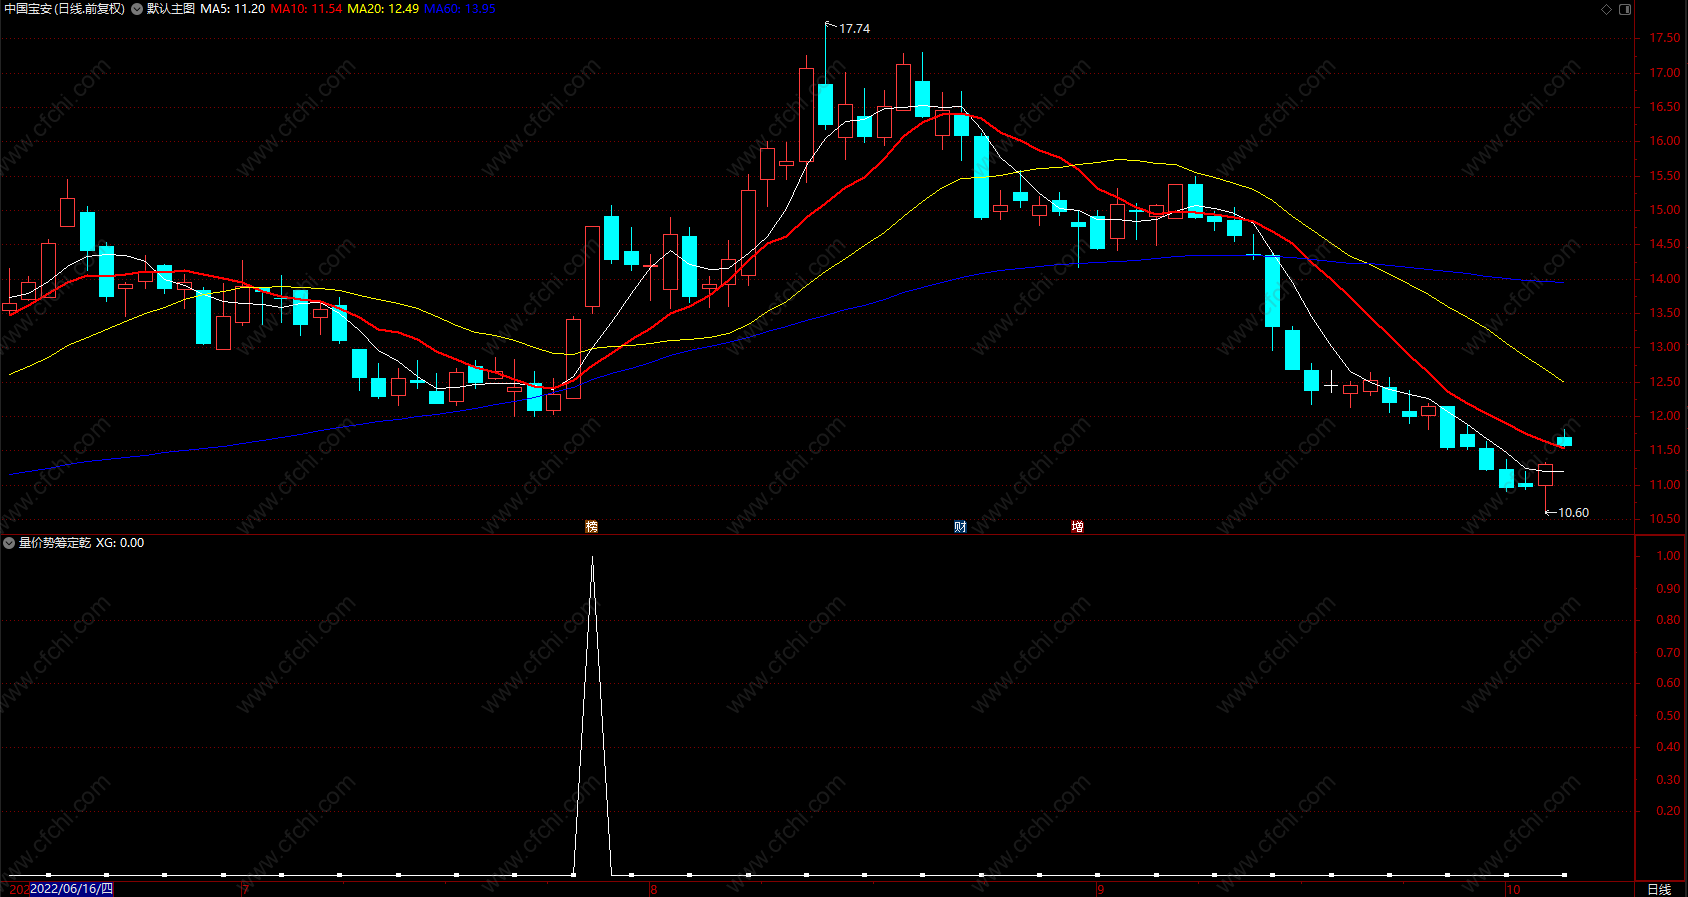This screenshot has height=897, width=1688.
Task: Select the MA20: 12.49 indicator label
Action: 383,9
